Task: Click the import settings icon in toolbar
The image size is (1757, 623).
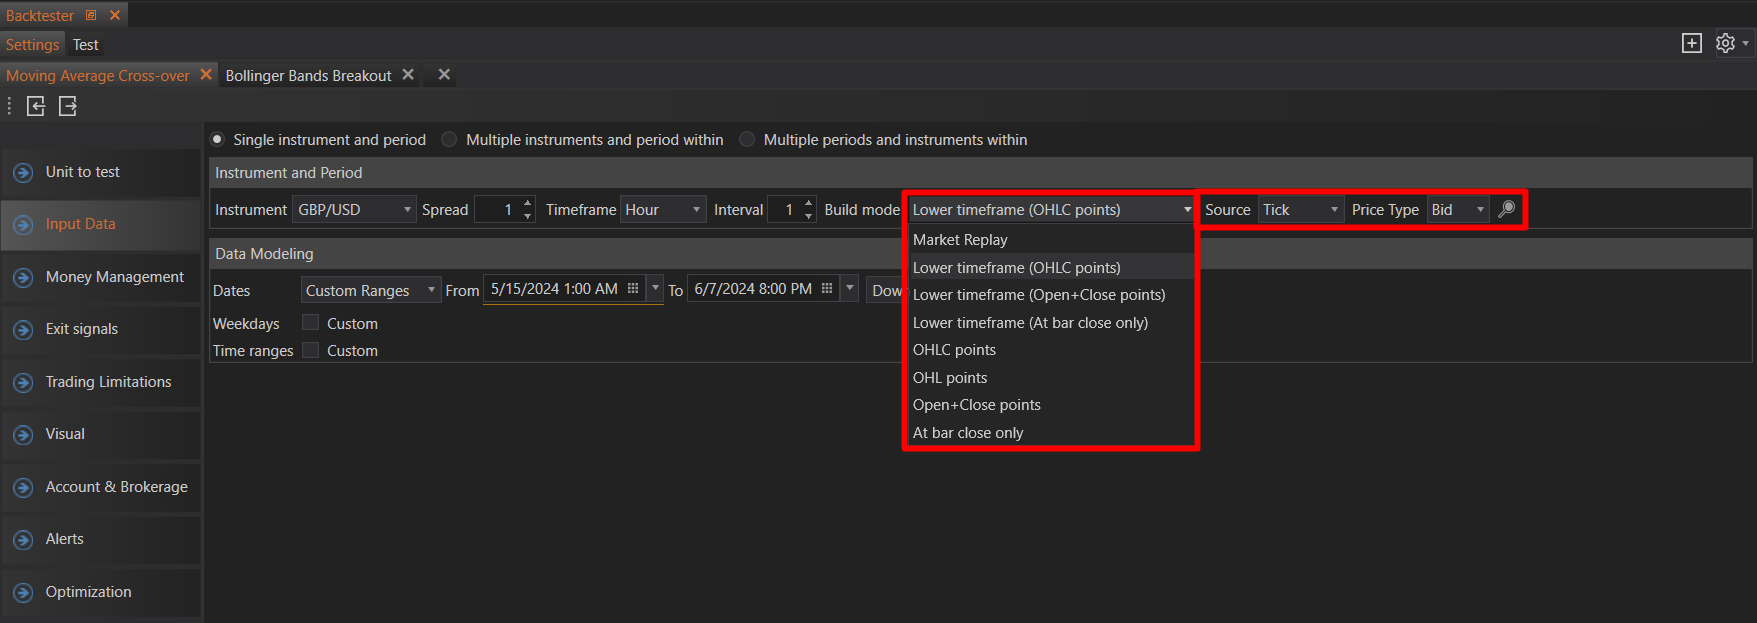Action: (x=36, y=106)
